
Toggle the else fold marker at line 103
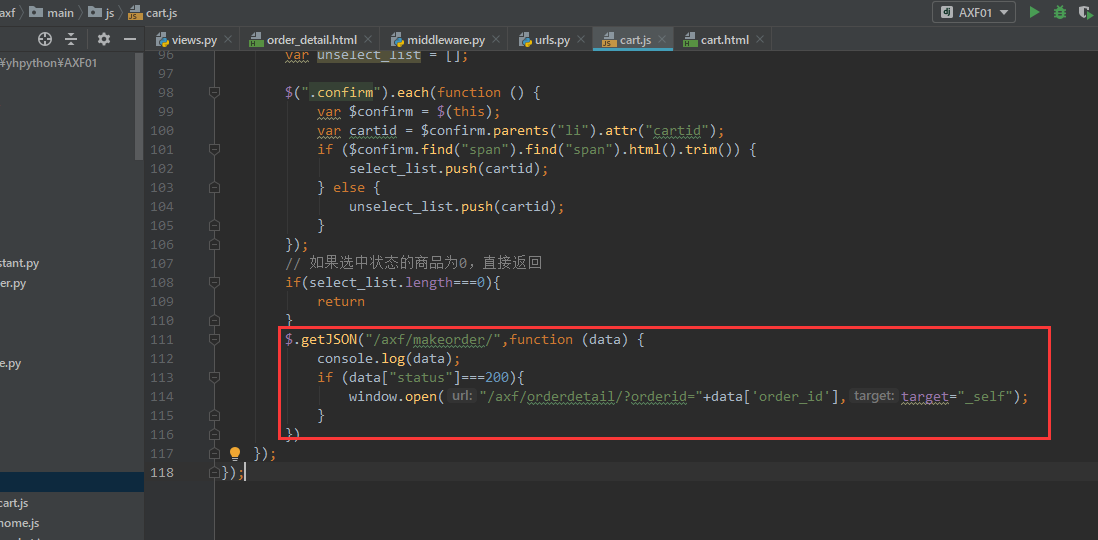(215, 187)
